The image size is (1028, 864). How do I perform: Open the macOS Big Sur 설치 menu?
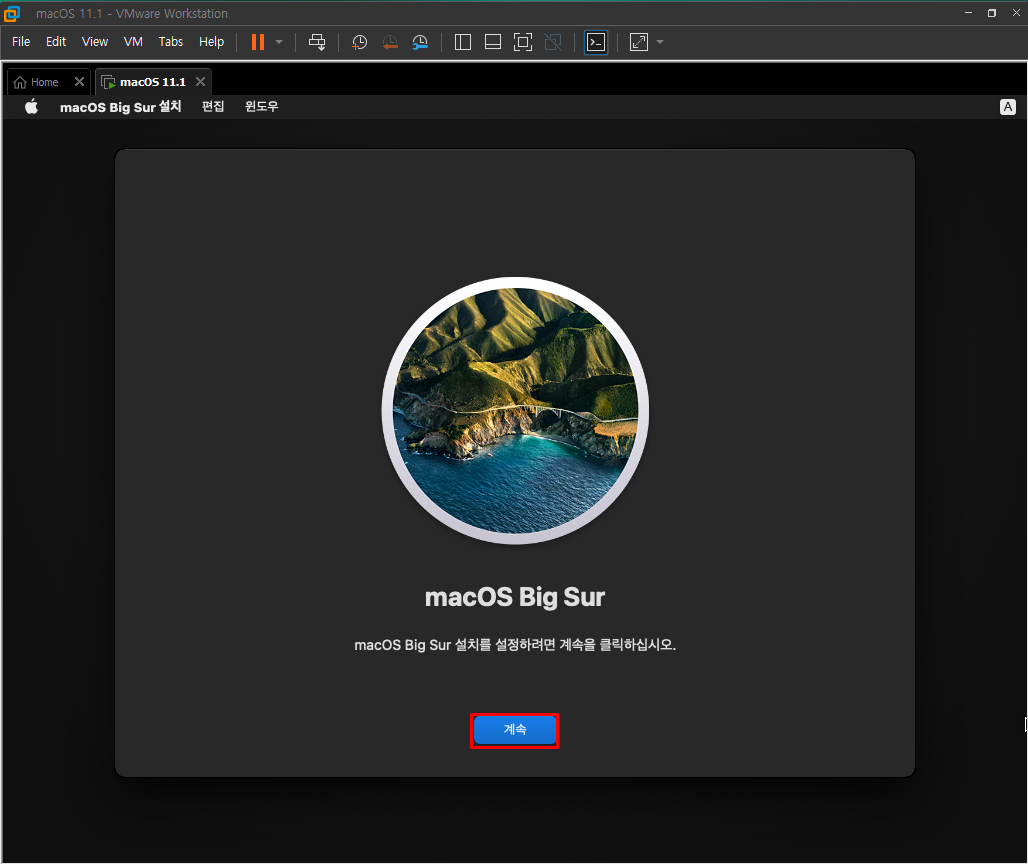(x=121, y=106)
